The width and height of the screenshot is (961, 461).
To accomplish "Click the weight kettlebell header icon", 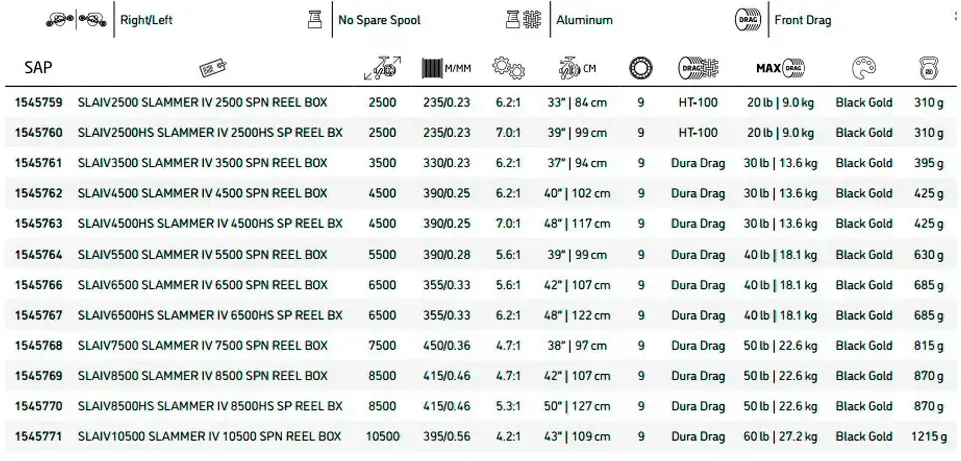I will (x=929, y=68).
